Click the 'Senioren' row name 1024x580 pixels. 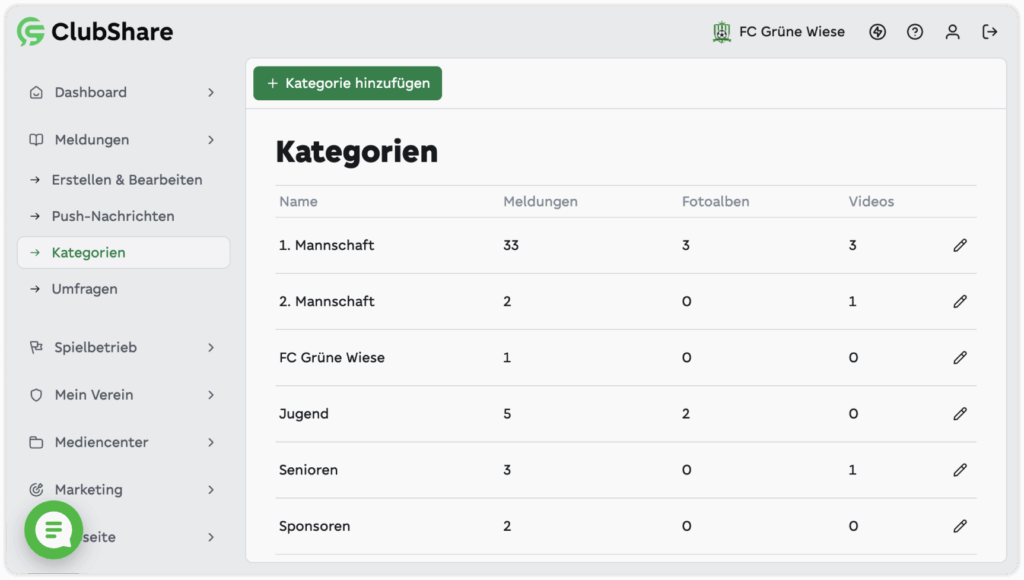[308, 470]
